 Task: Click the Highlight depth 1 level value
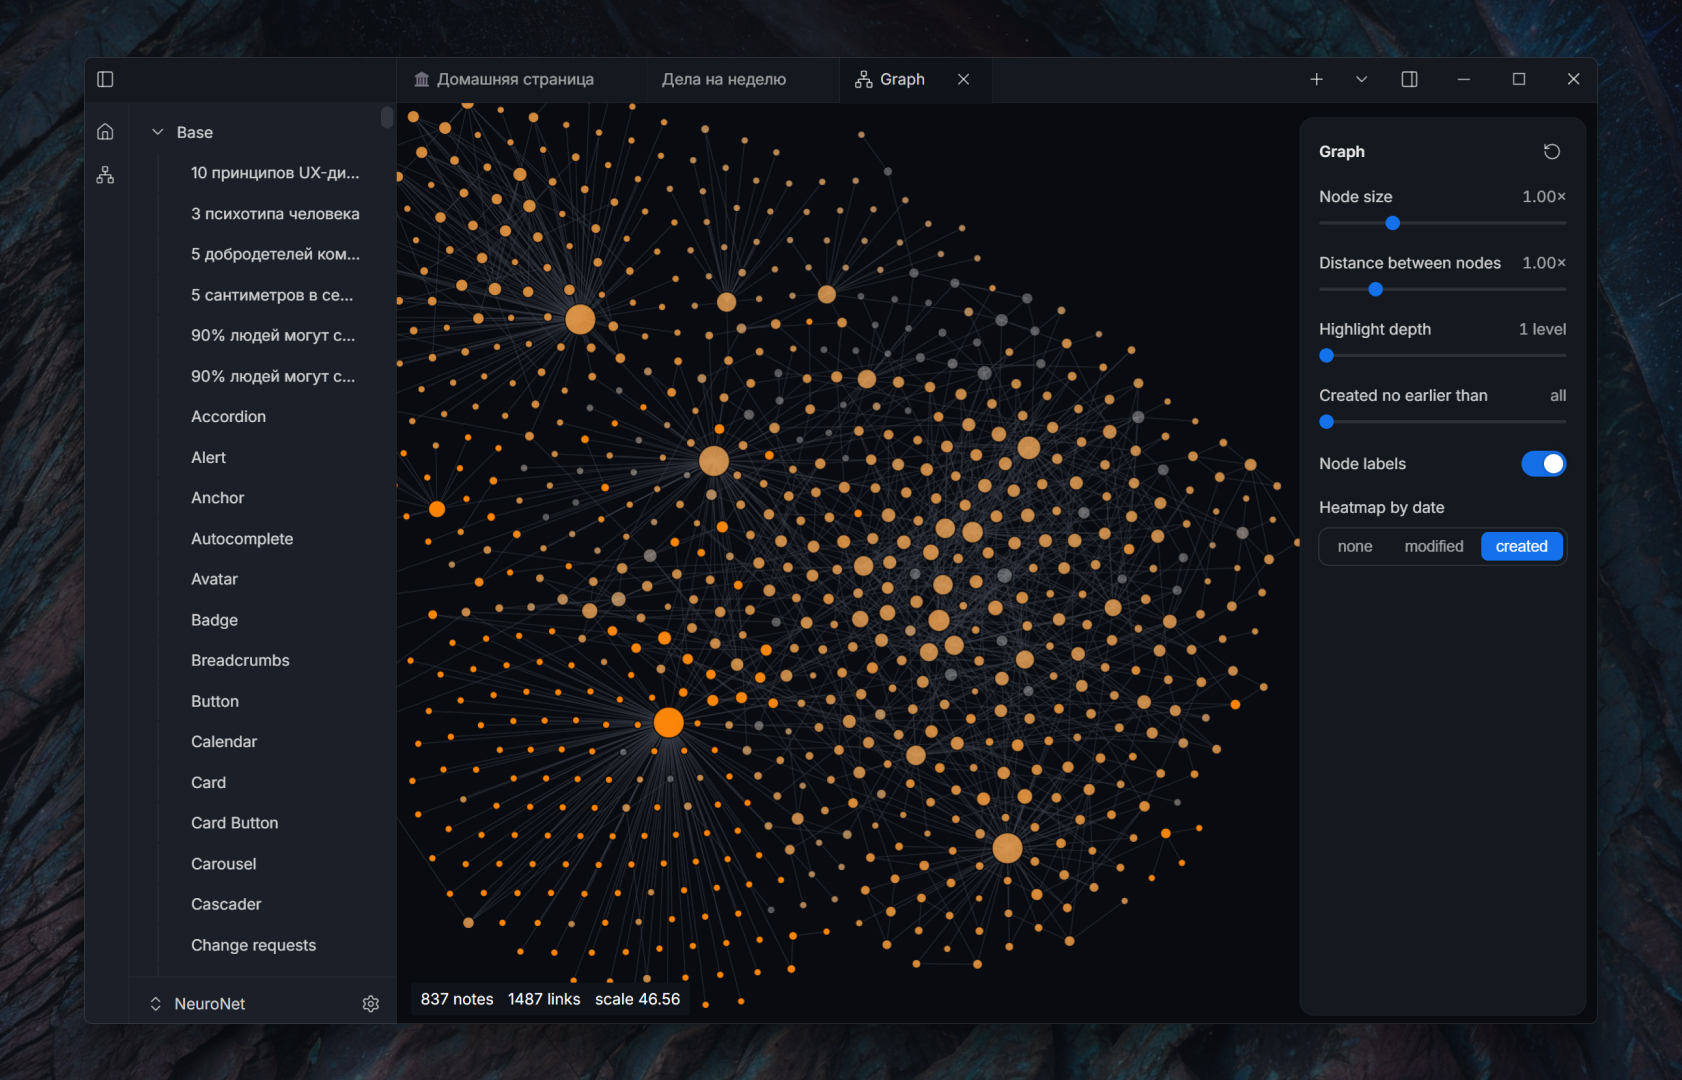(x=1543, y=329)
